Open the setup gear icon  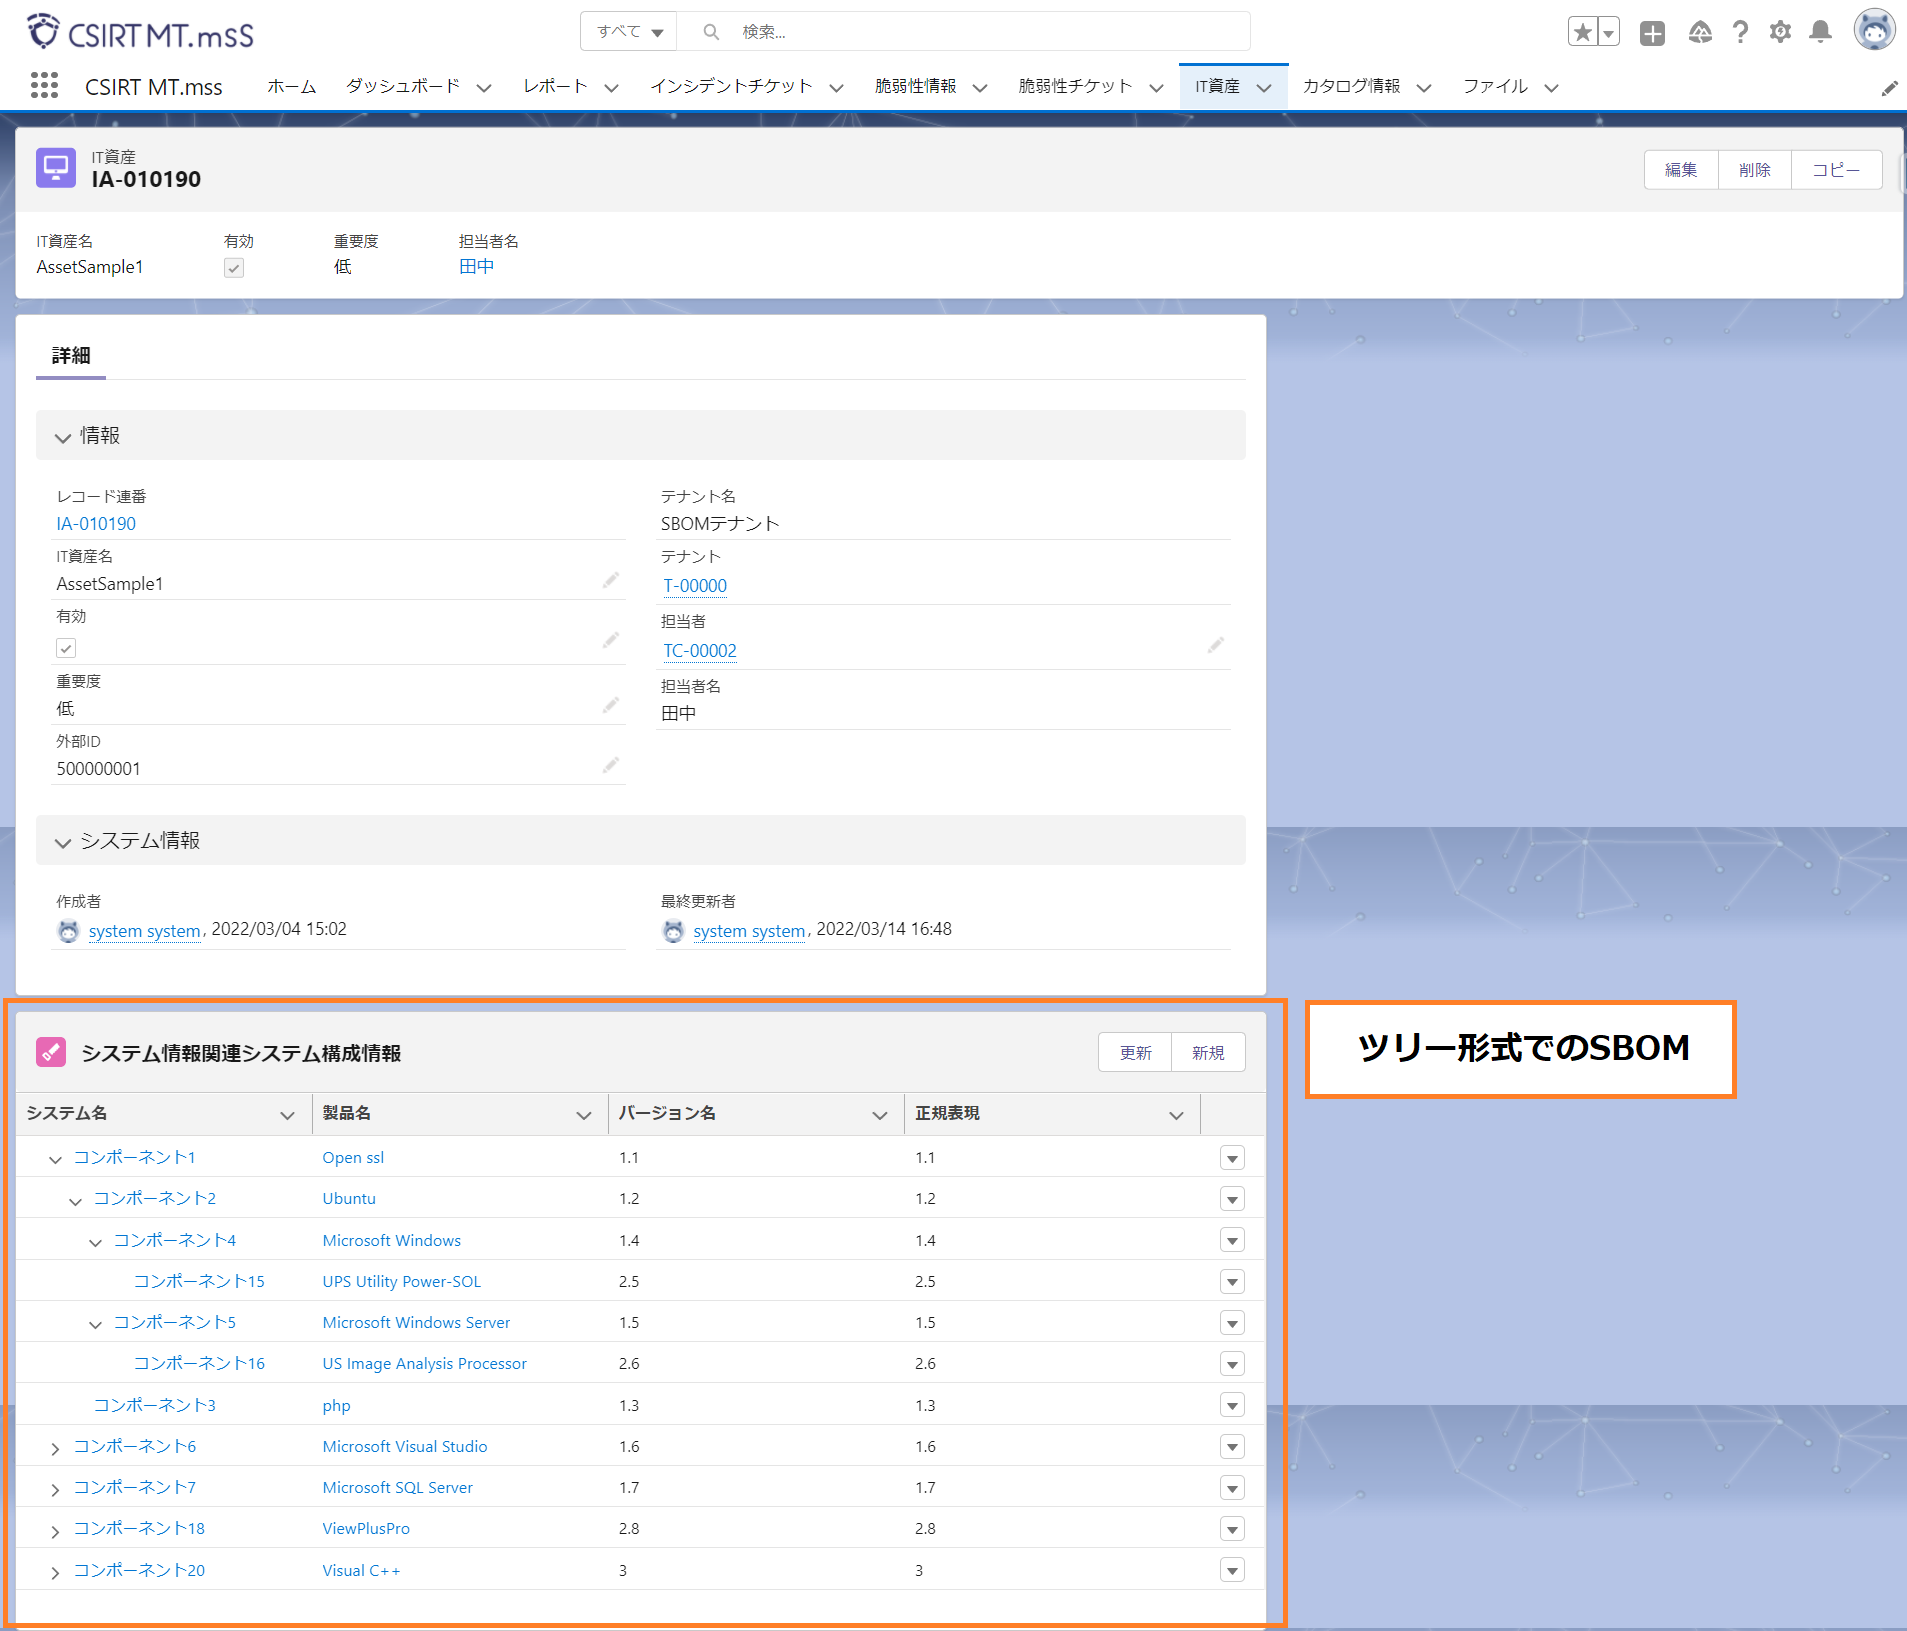[x=1780, y=33]
